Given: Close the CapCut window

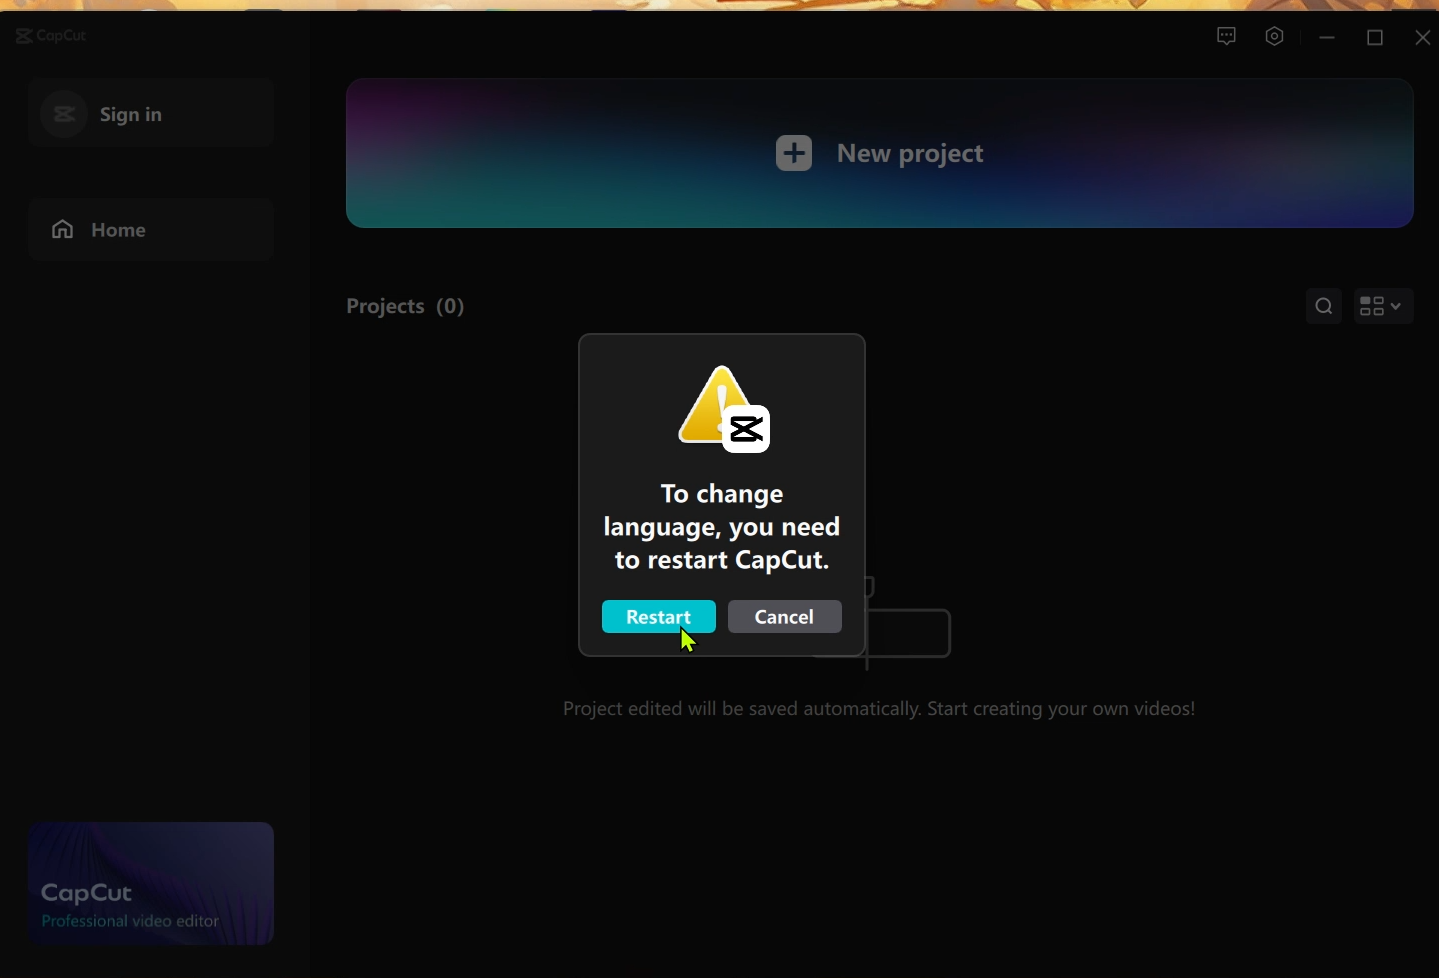Looking at the screenshot, I should coord(1423,37).
